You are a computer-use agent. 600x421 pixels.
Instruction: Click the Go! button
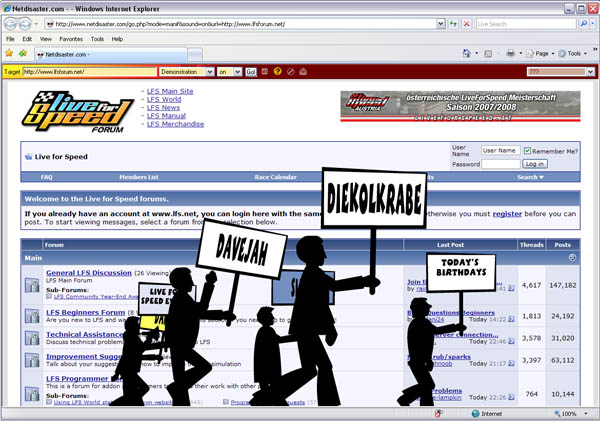click(251, 72)
